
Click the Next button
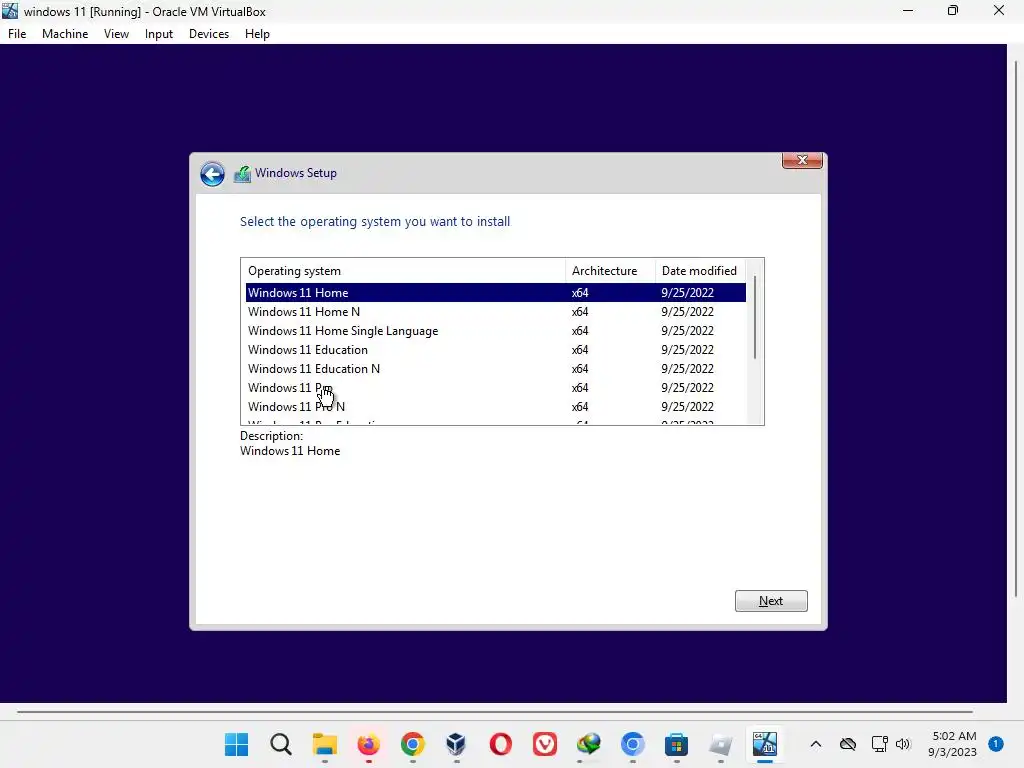[x=771, y=601]
